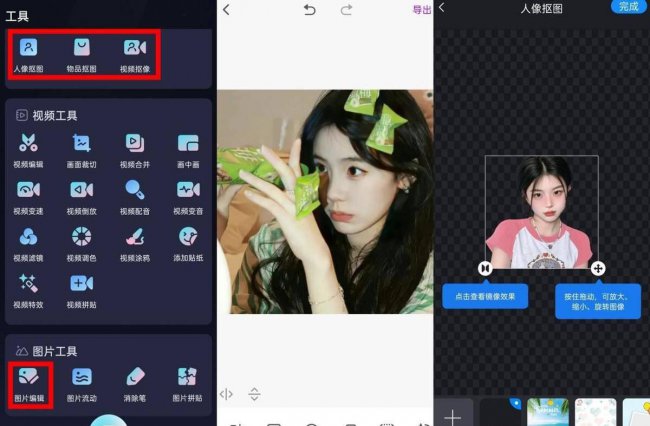The width and height of the screenshot is (650, 426).
Task: Click the move-scale handle on cutout
Action: (598, 269)
